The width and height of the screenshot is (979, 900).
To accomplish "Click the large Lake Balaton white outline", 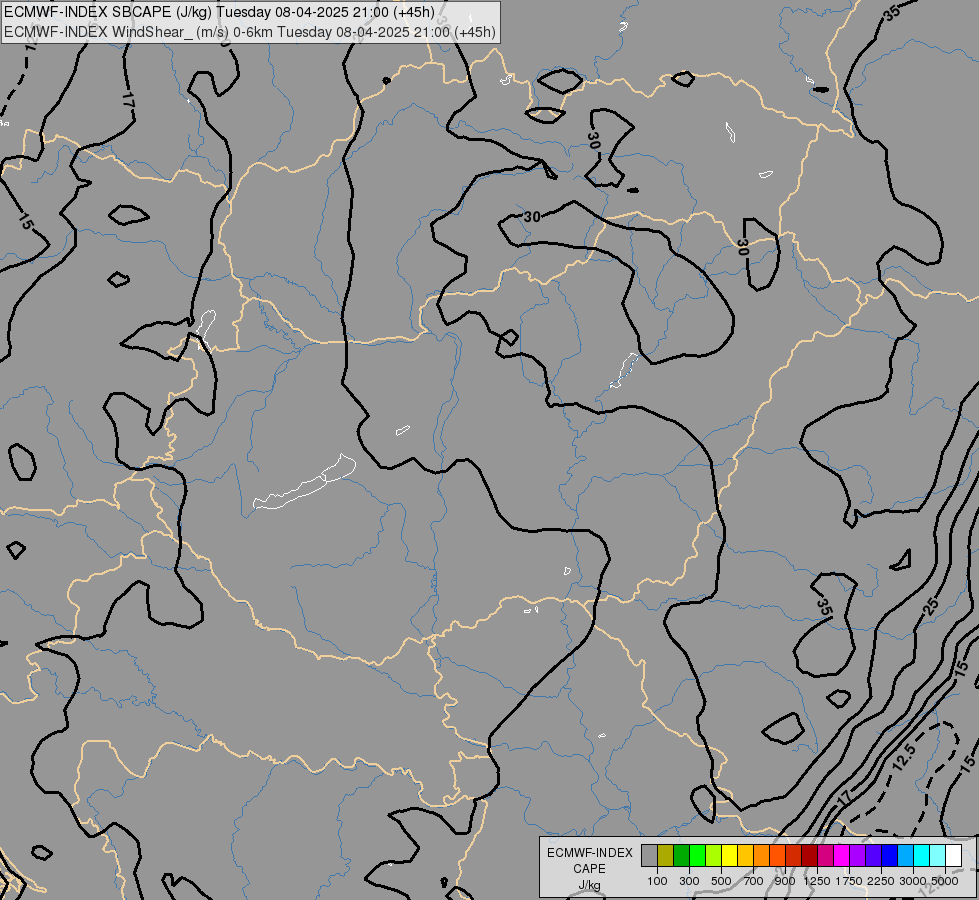I will click(305, 482).
